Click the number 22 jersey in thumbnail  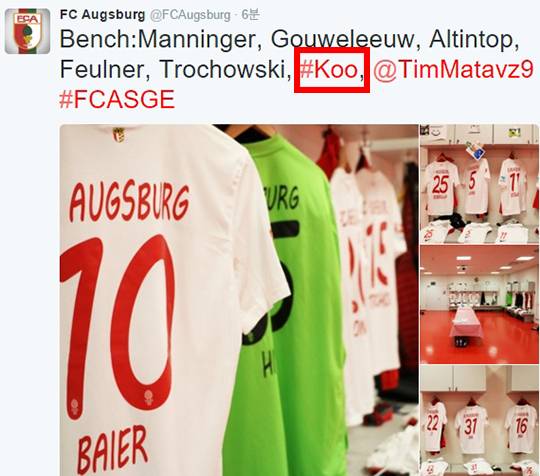[x=433, y=426]
